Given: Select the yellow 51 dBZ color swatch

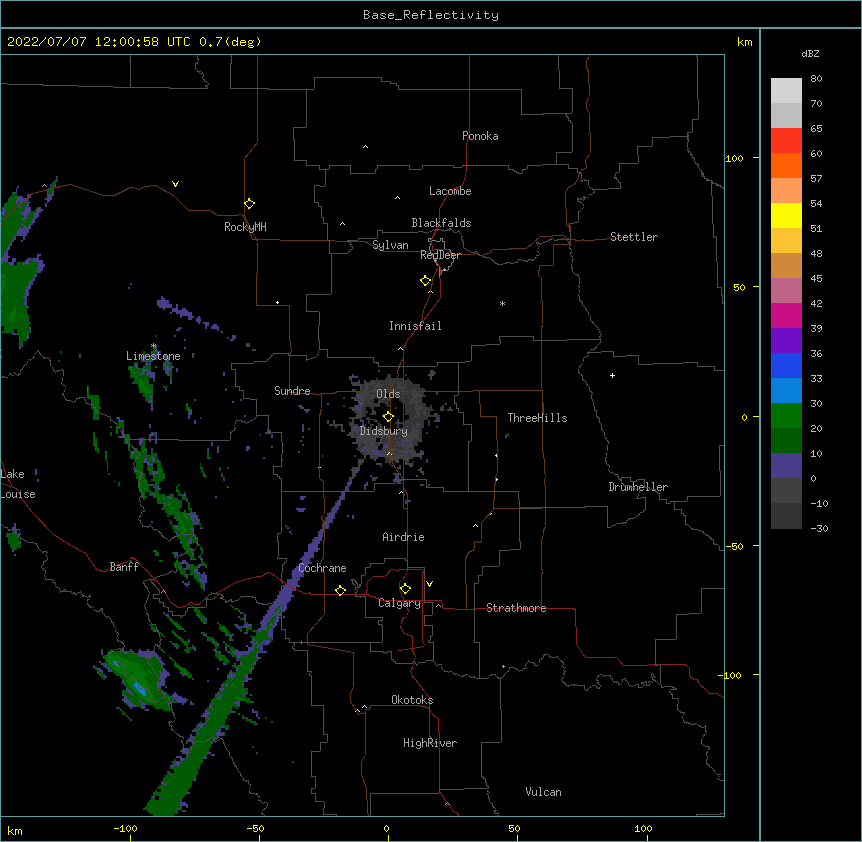Looking at the screenshot, I should (x=786, y=215).
